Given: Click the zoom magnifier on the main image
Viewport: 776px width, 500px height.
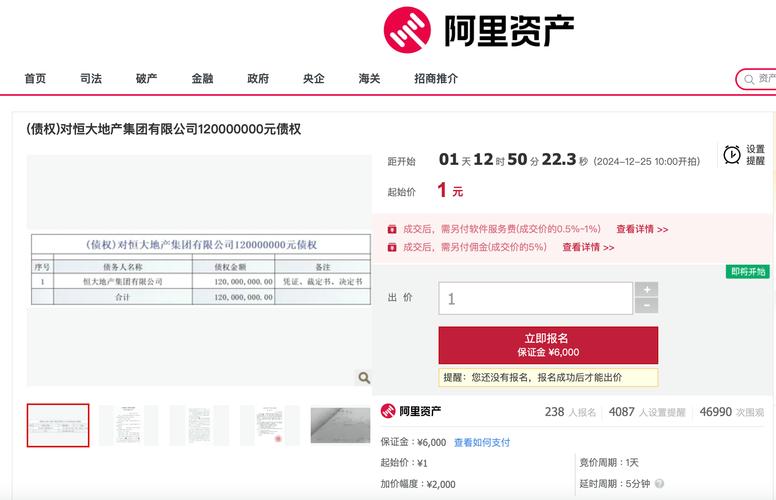Looking at the screenshot, I should click(x=364, y=378).
